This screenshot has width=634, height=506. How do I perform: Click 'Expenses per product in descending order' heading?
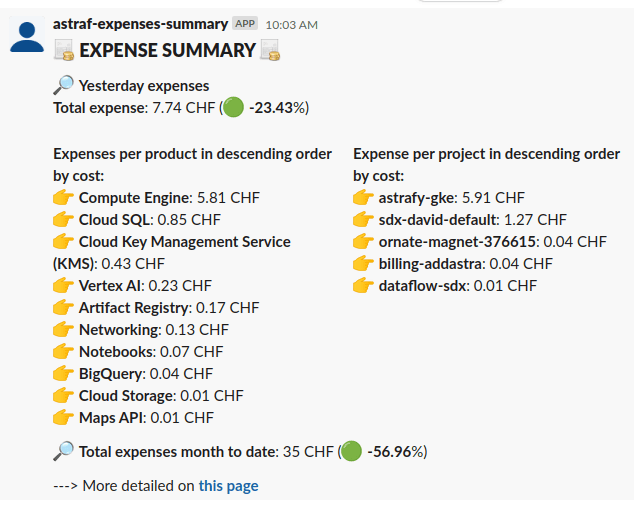click(x=192, y=165)
